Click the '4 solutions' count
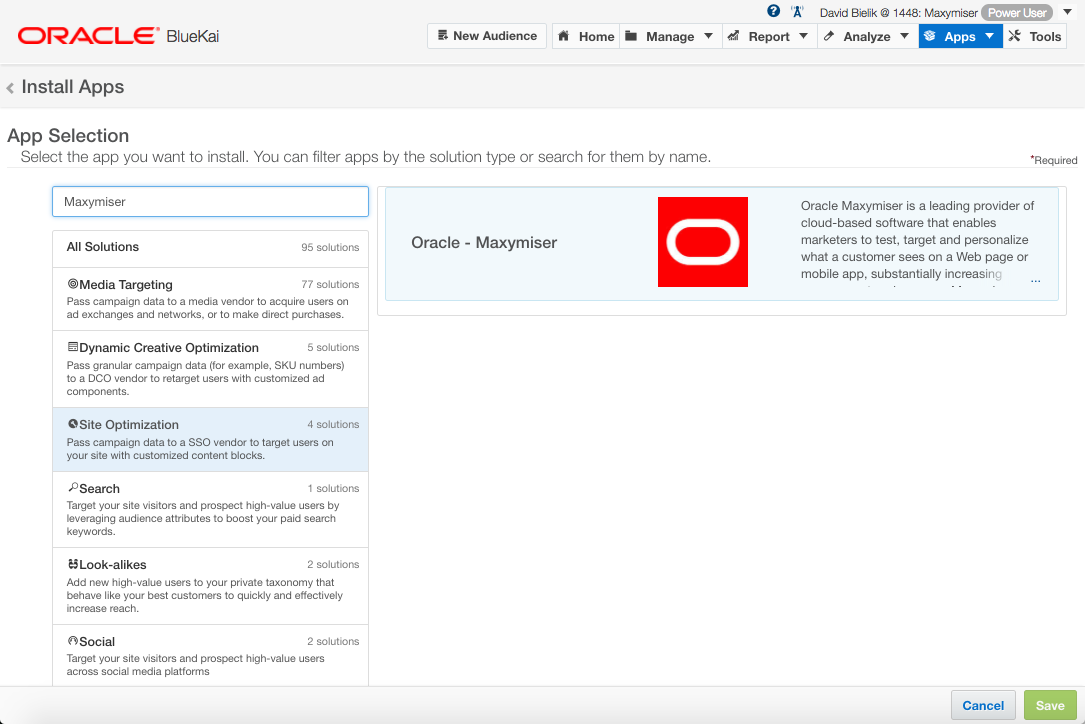 333,424
